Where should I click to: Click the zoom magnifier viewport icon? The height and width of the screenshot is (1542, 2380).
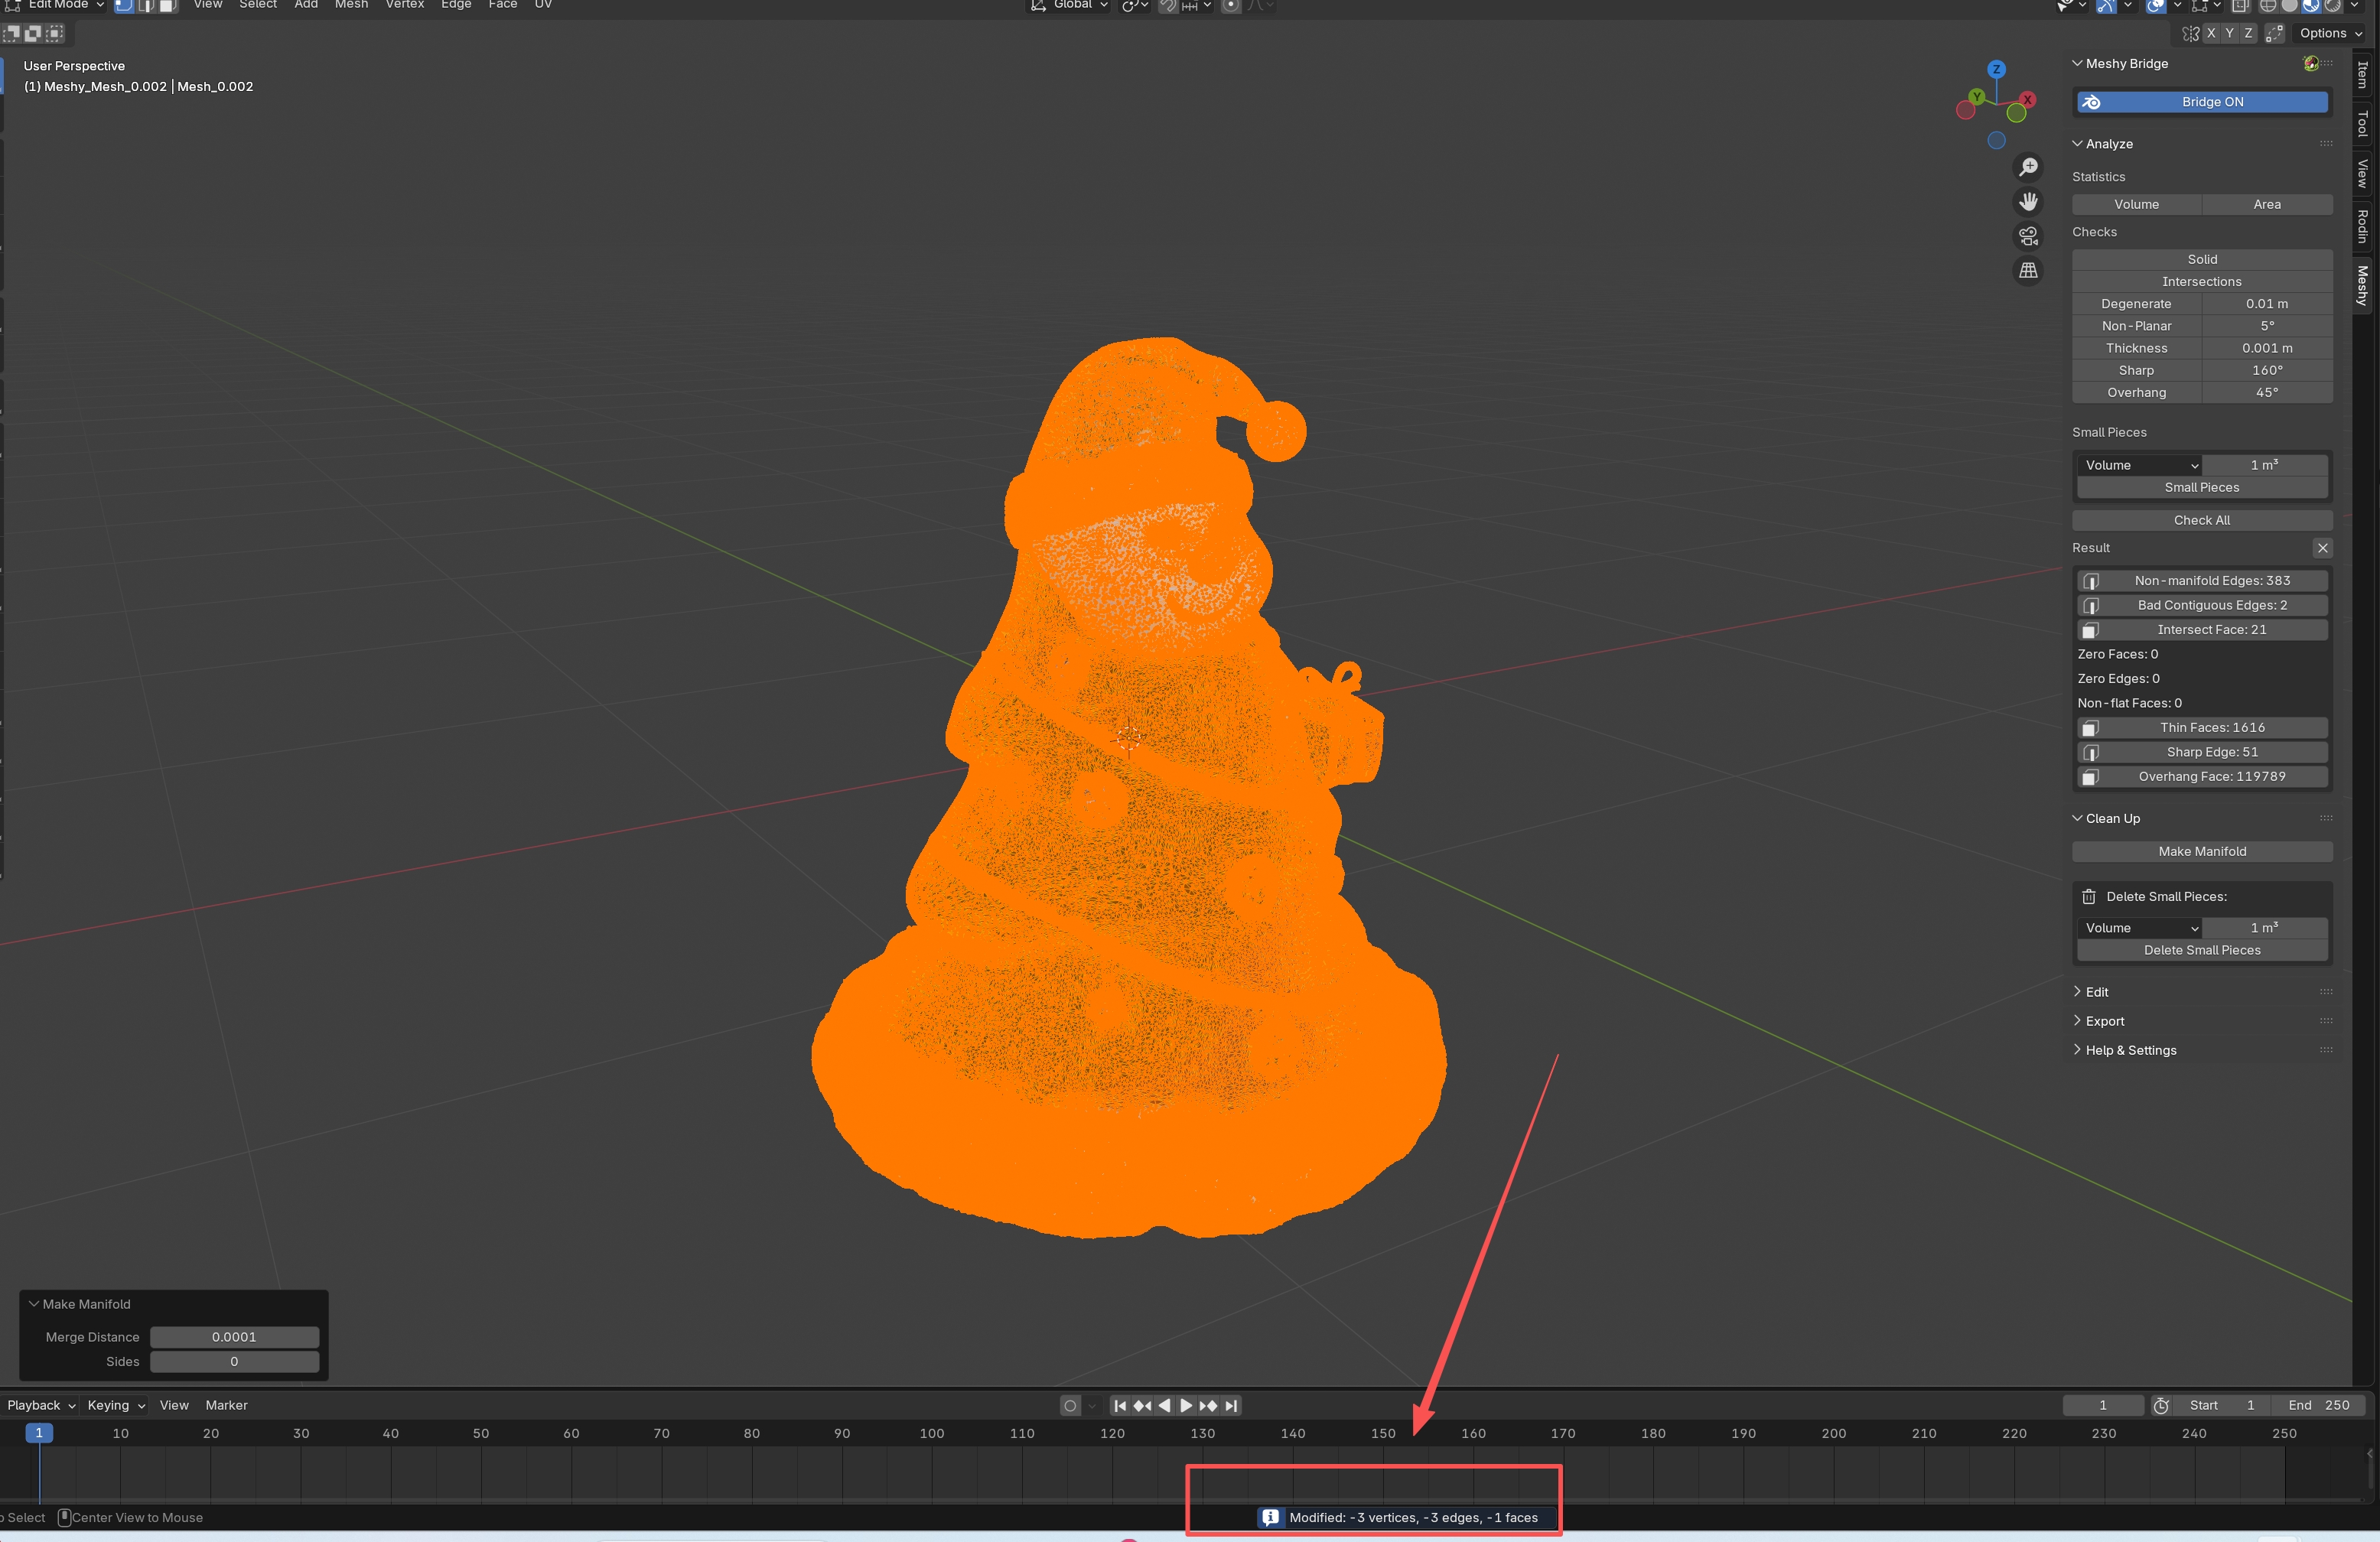click(2028, 167)
